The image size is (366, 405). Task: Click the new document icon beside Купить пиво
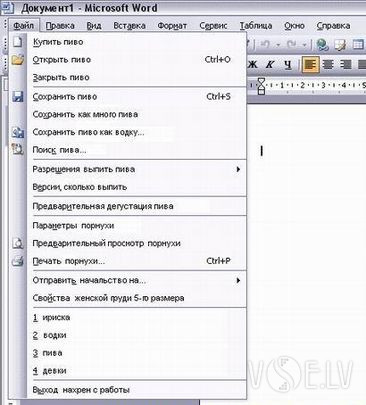click(x=17, y=42)
